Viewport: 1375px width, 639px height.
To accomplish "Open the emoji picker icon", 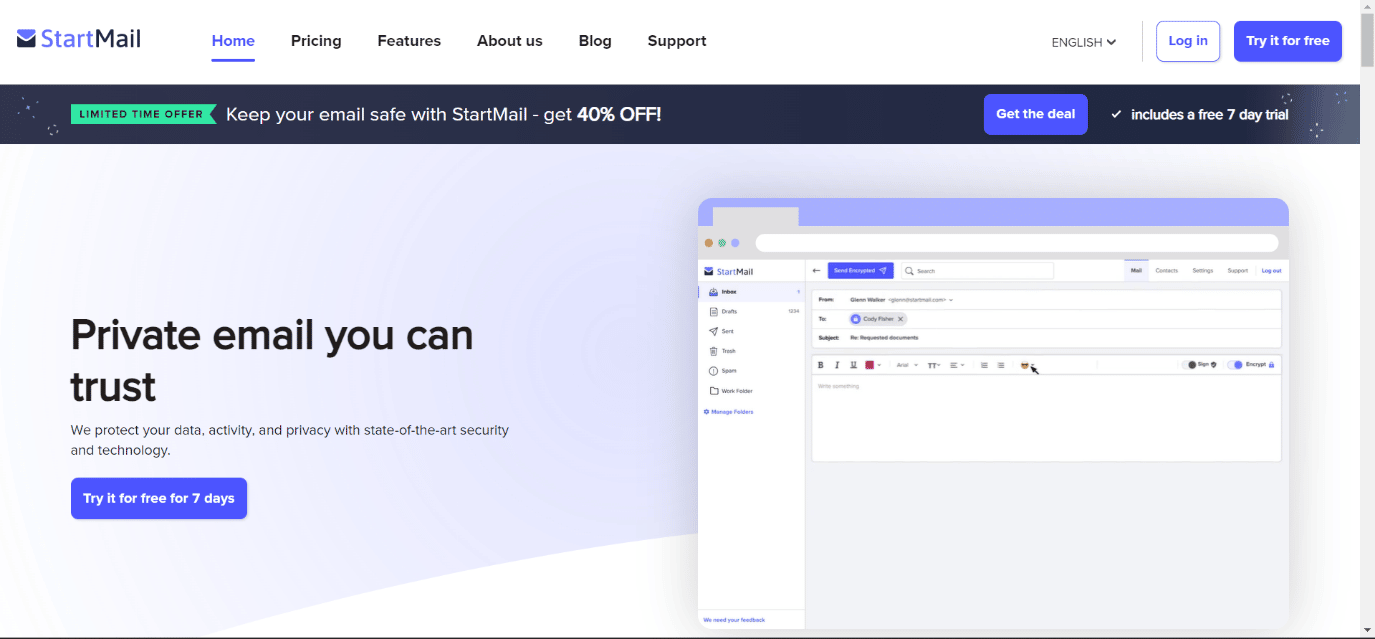I will pos(1025,365).
